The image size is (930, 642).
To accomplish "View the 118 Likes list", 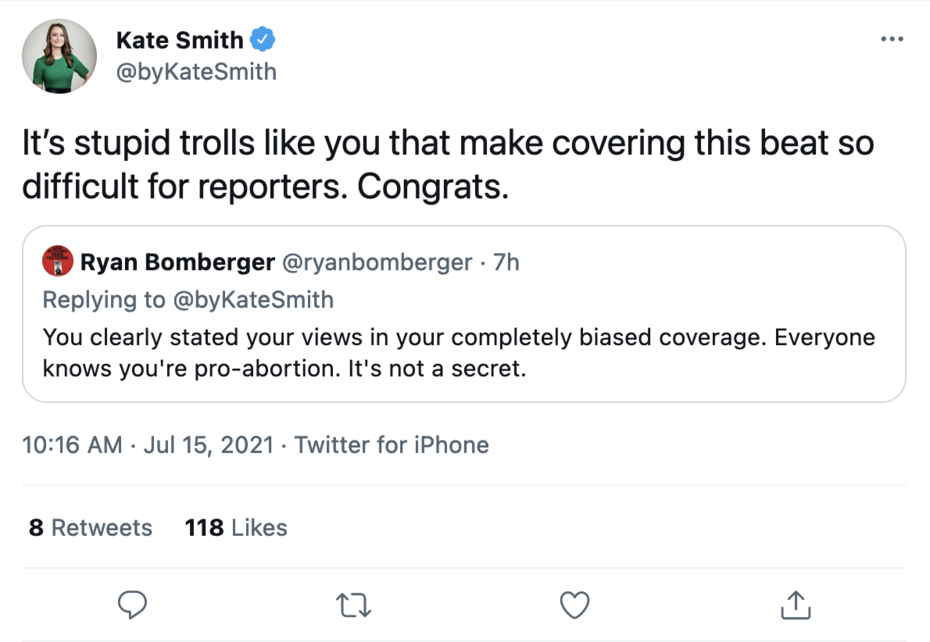I will [236, 528].
